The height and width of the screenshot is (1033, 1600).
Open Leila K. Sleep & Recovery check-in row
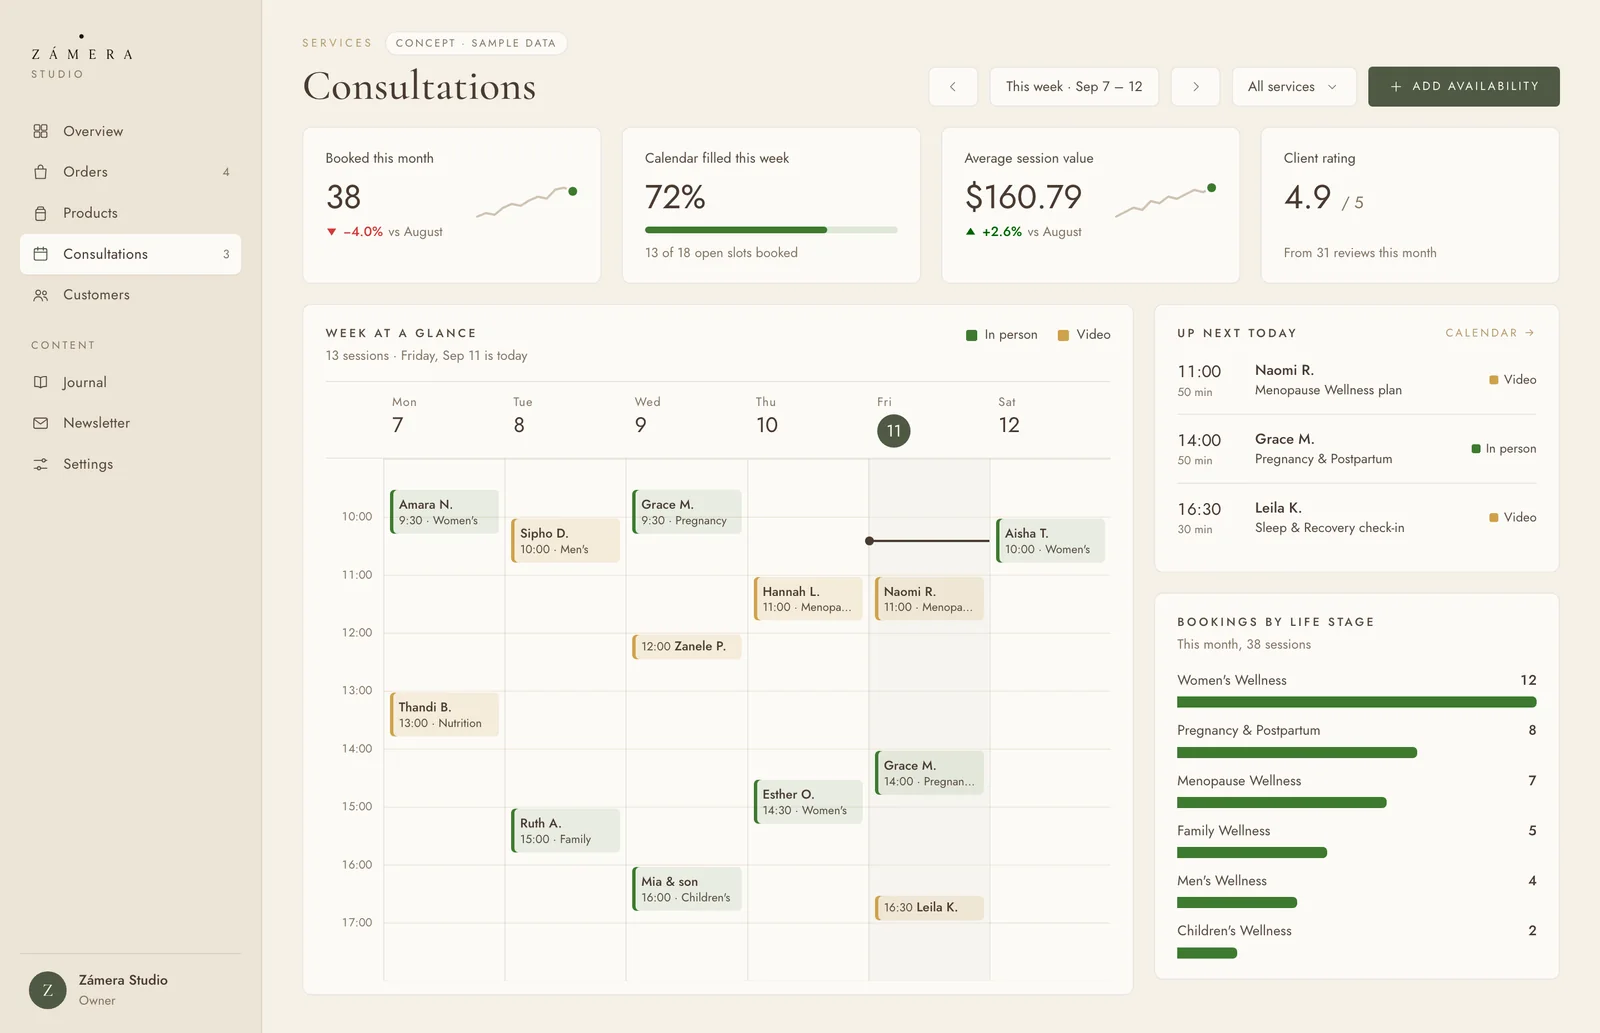tap(1356, 518)
